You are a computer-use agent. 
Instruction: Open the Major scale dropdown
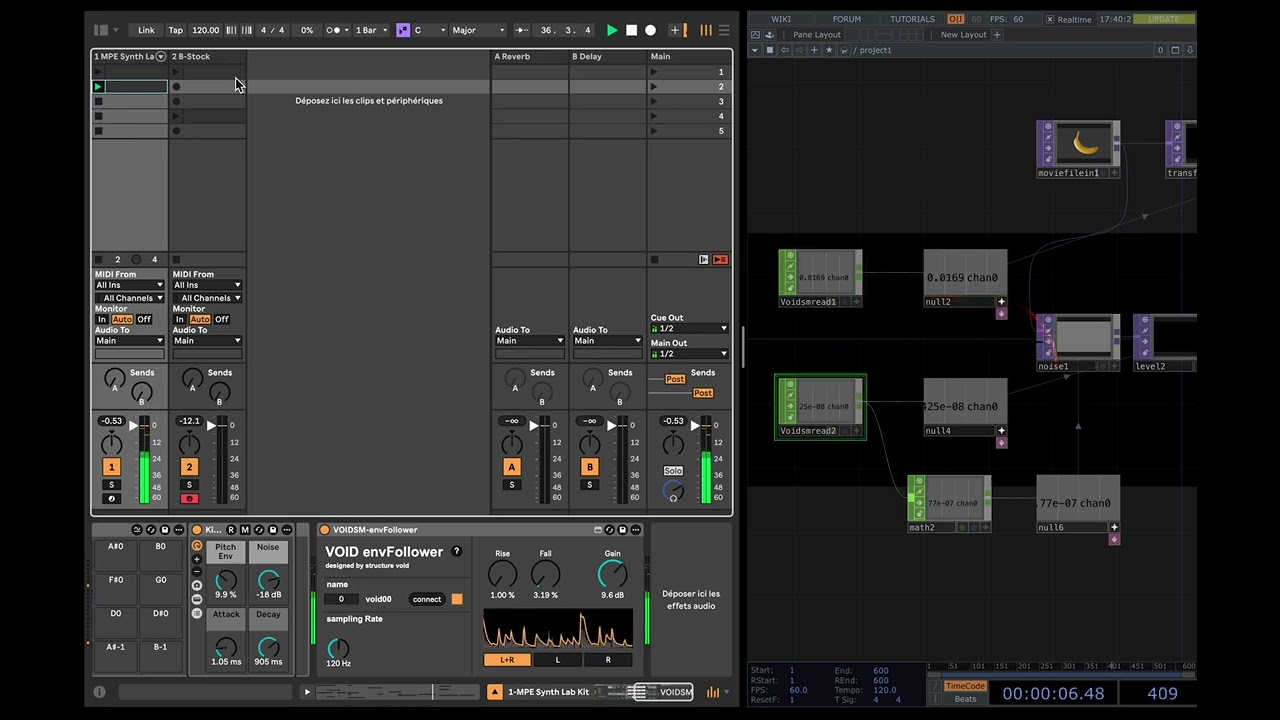pos(479,30)
